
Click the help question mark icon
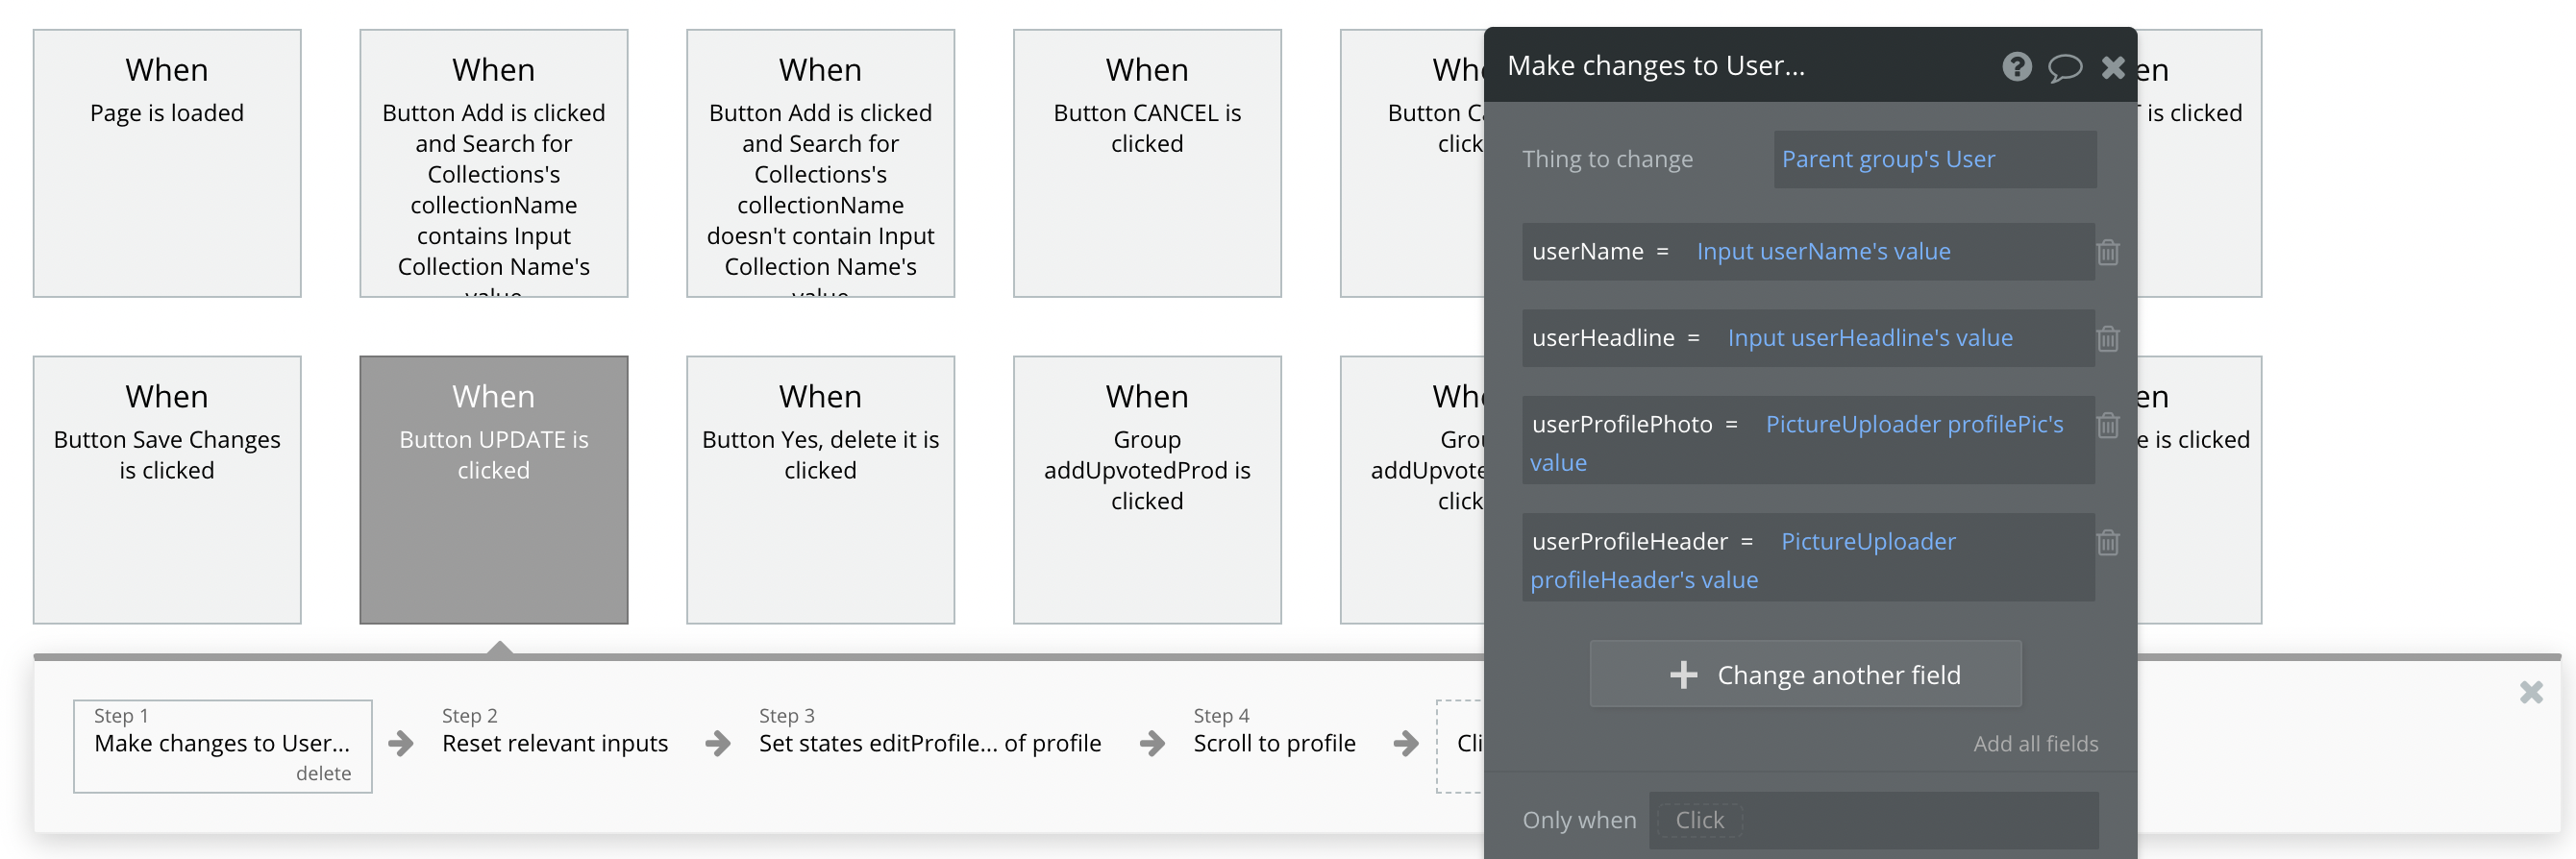pyautogui.click(x=2016, y=67)
